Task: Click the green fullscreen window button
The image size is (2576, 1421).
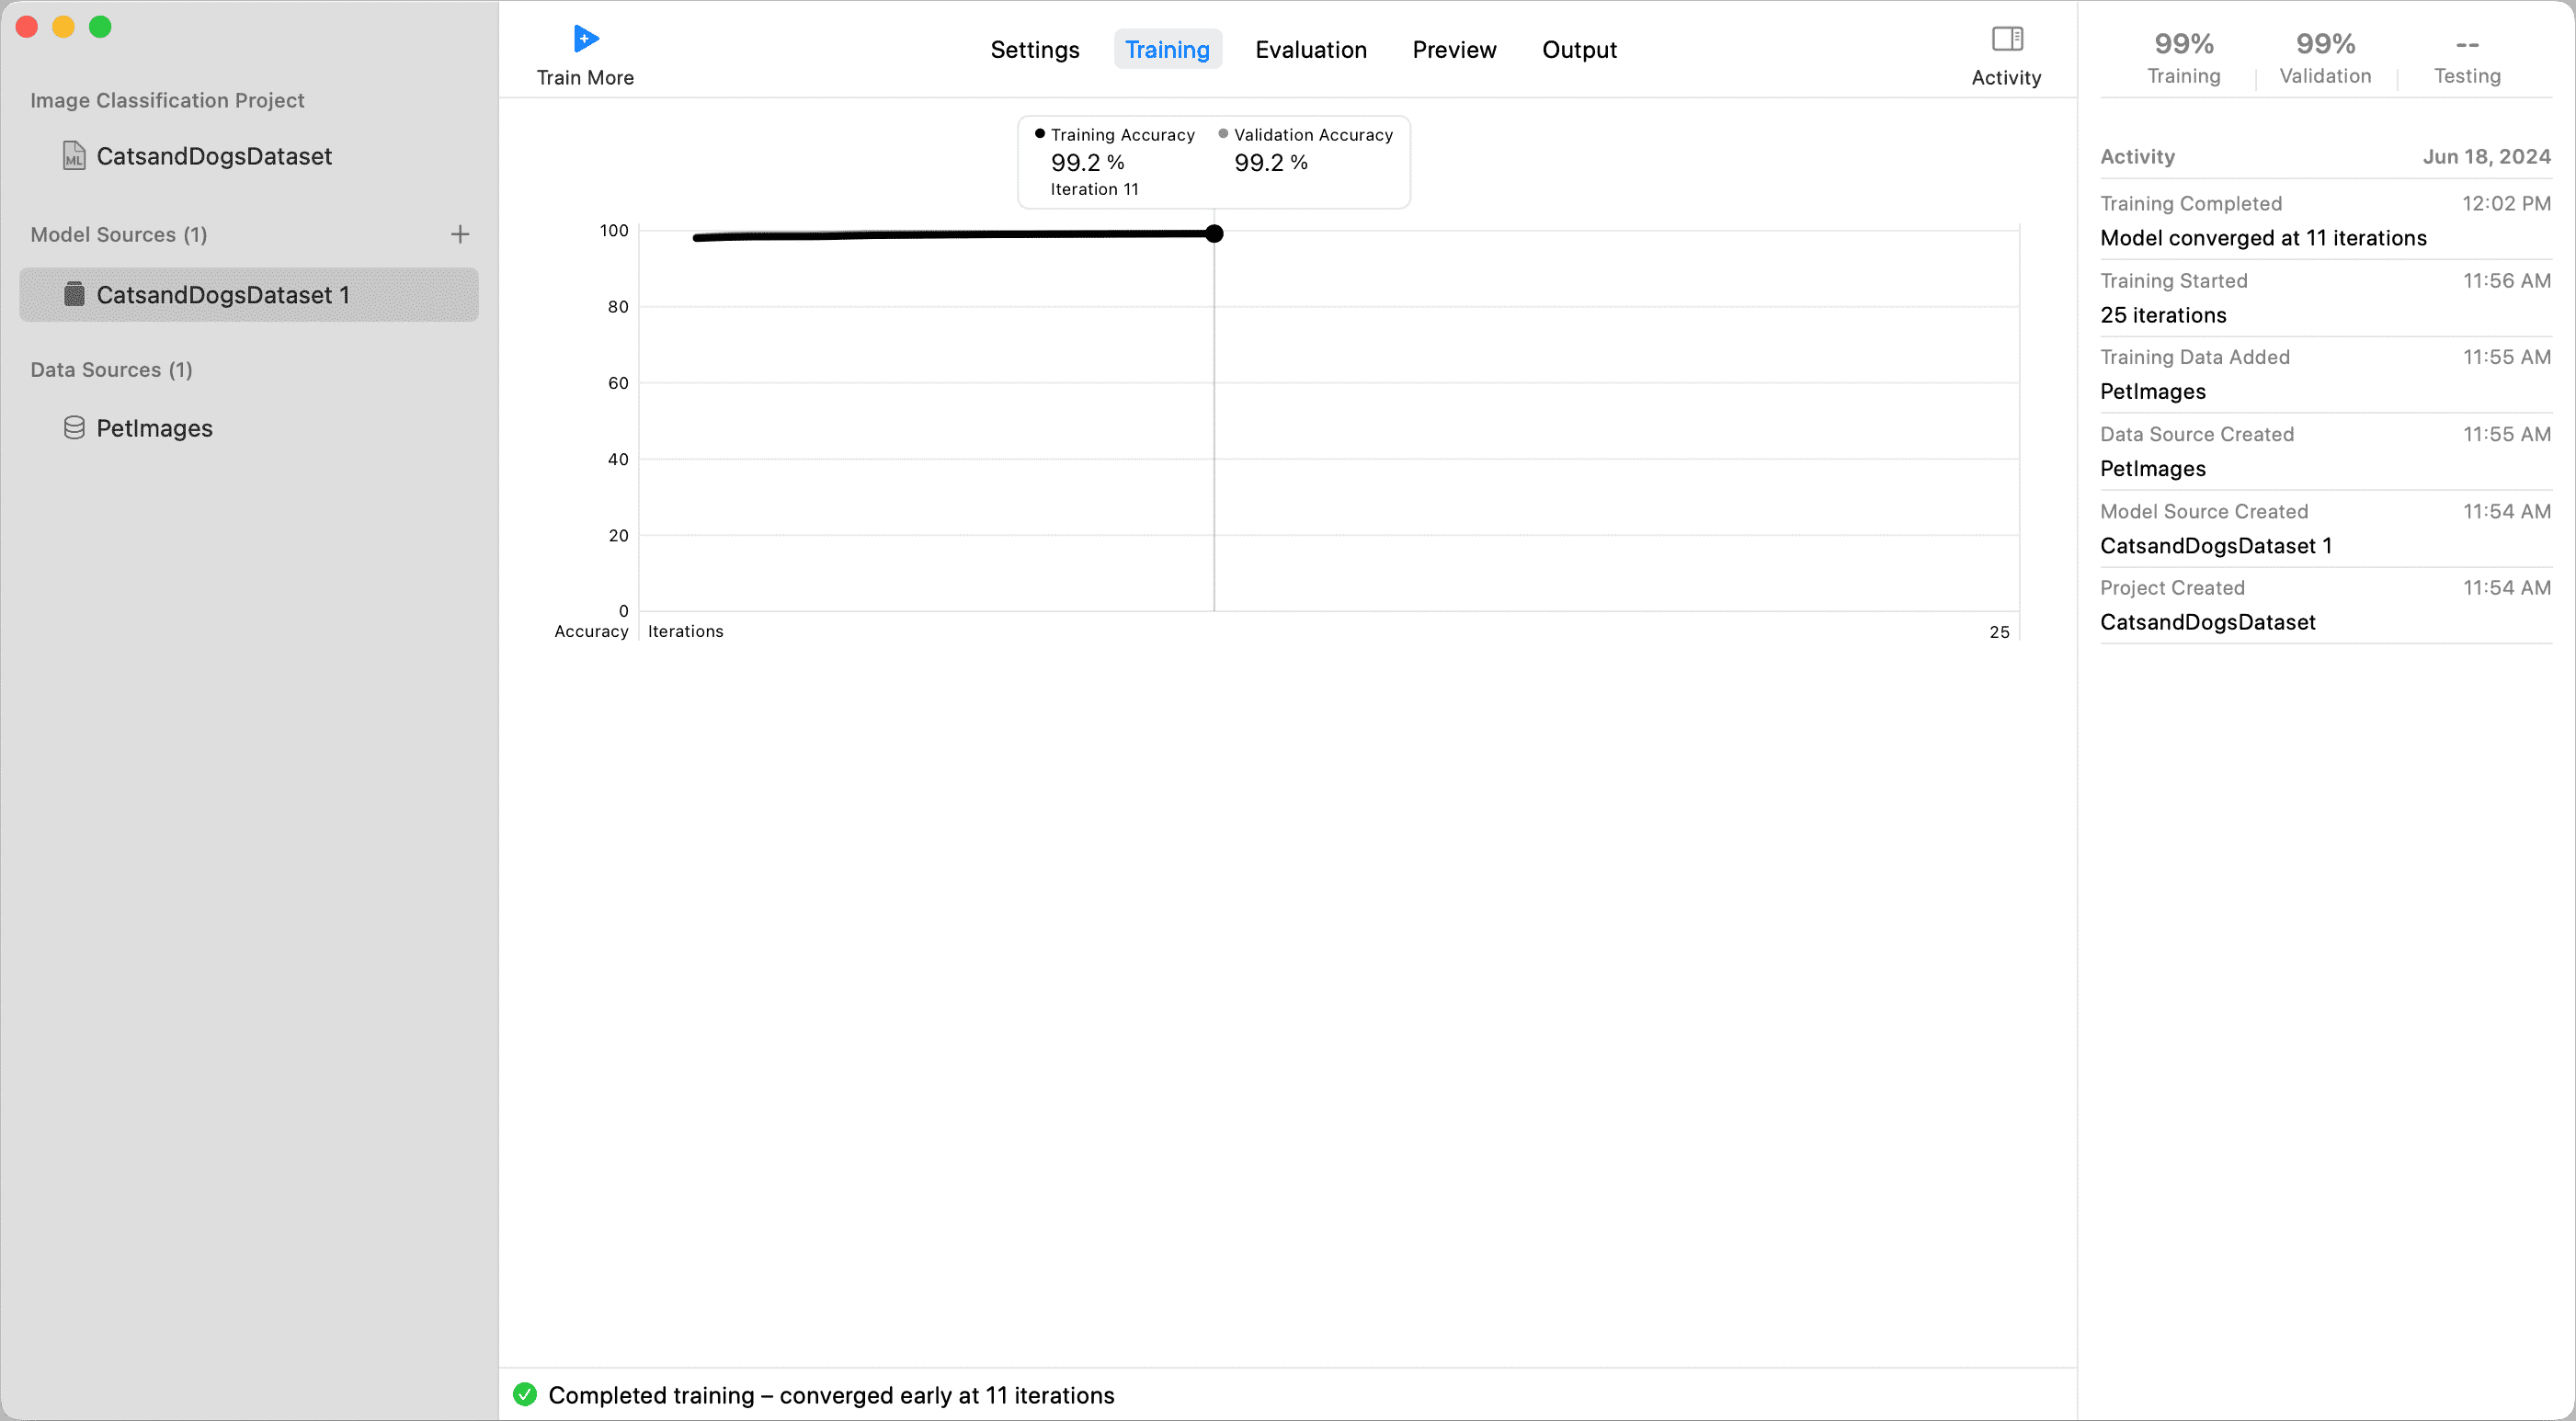Action: (x=100, y=27)
